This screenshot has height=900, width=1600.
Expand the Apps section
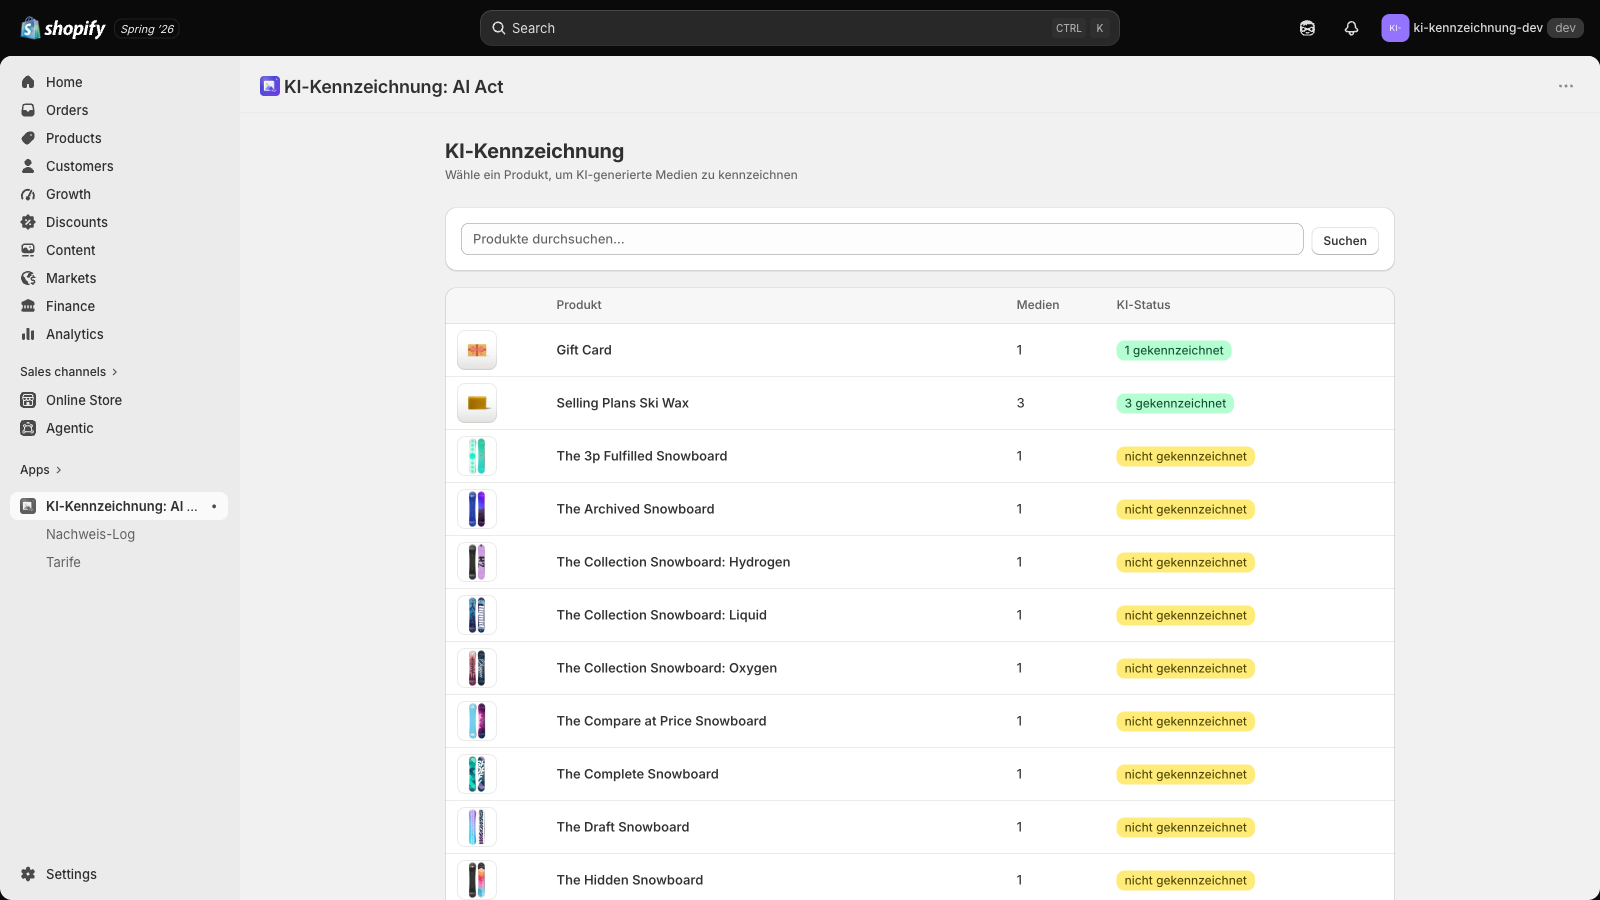point(41,470)
